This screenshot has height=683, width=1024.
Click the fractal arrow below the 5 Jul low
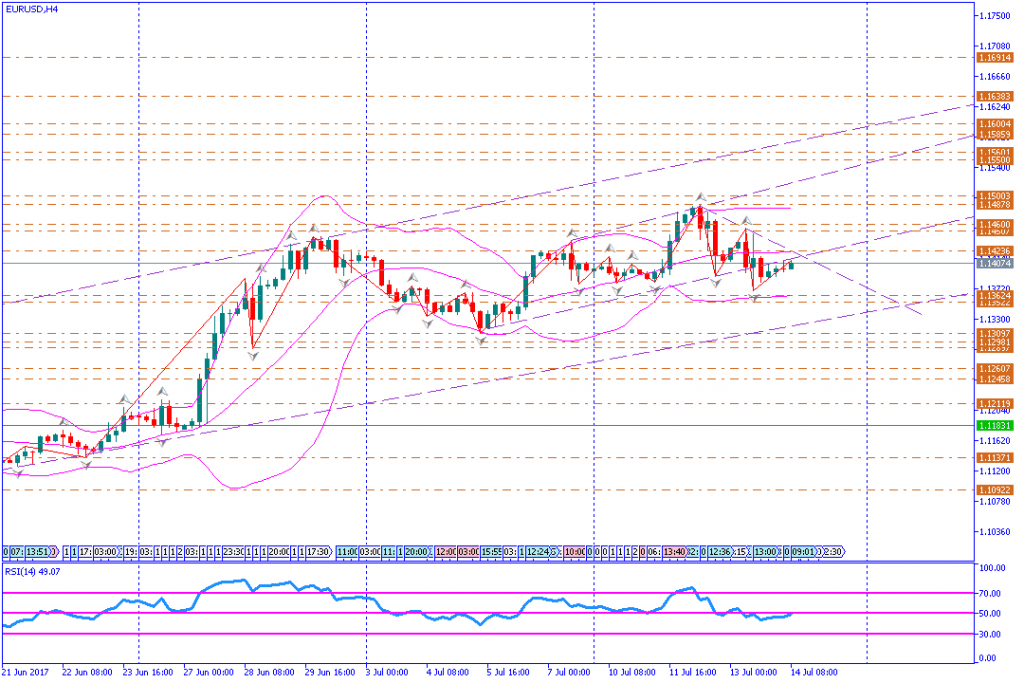(481, 342)
